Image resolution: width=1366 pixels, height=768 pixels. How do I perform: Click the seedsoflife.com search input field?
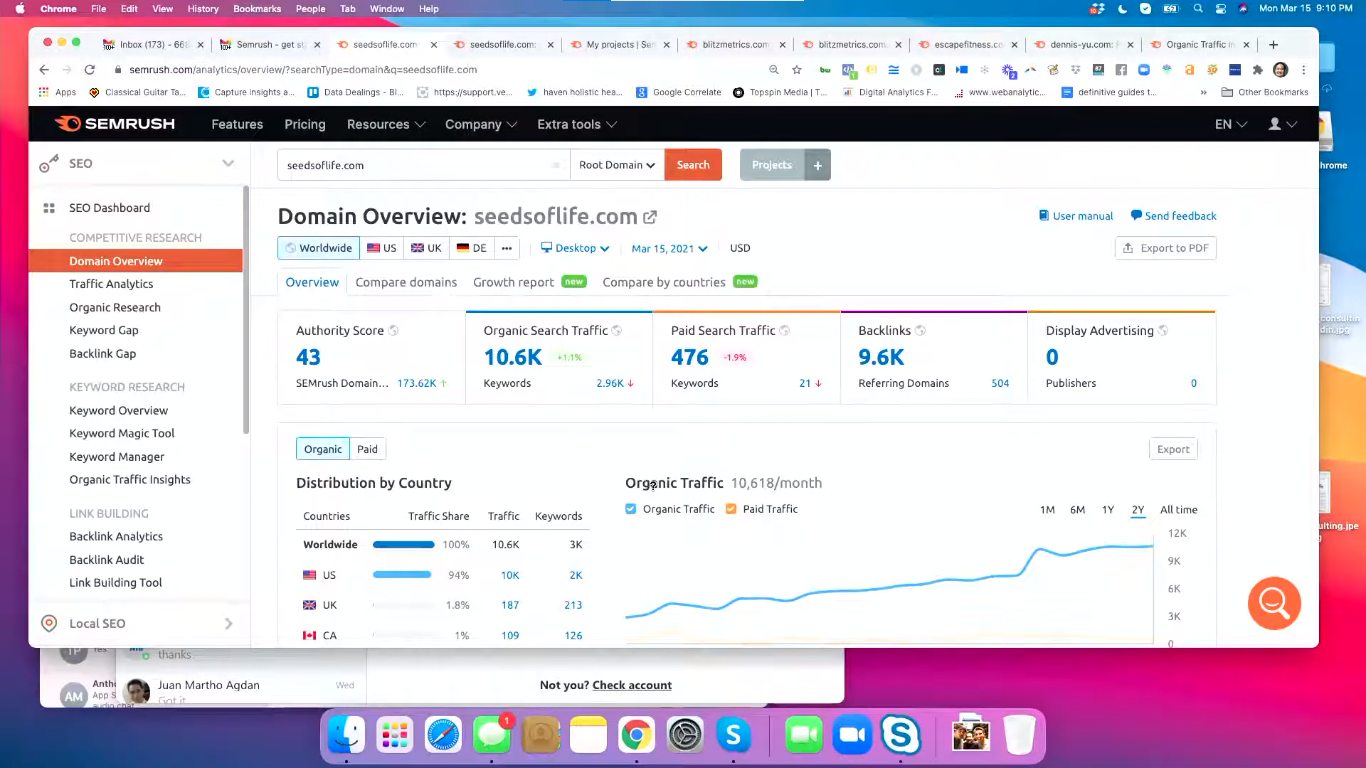(x=420, y=164)
